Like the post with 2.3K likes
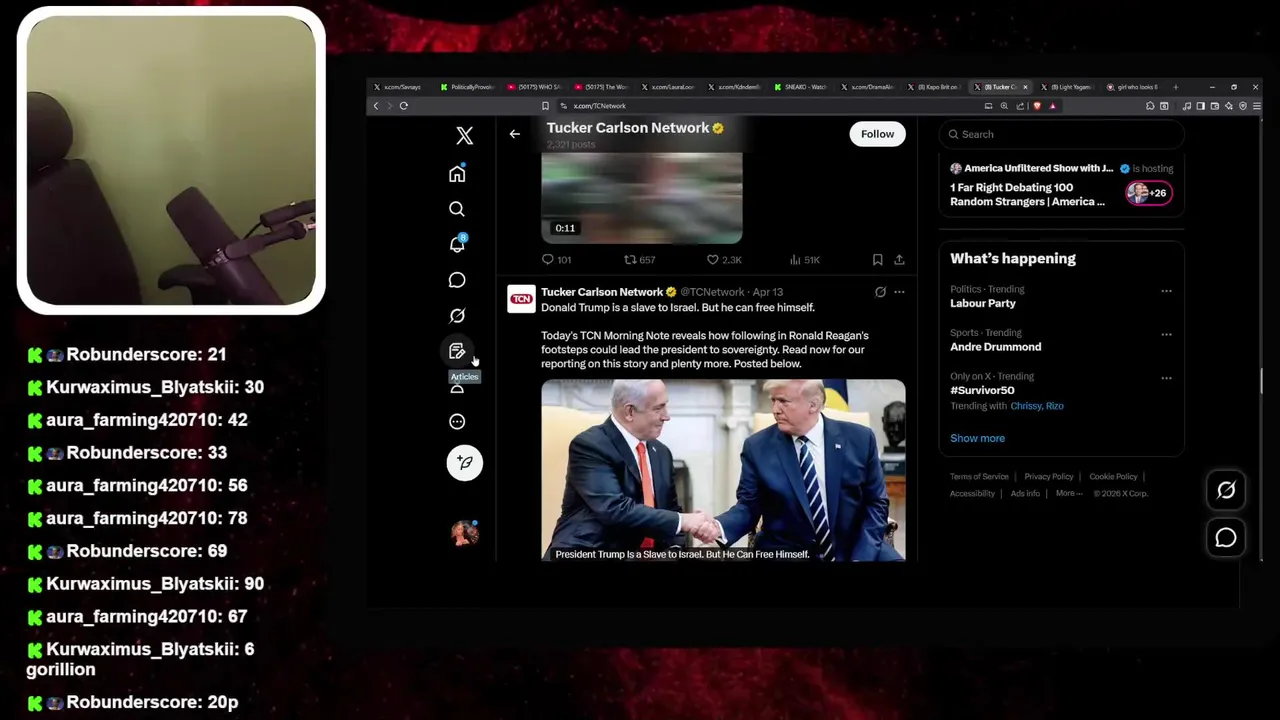1280x720 pixels. [724, 259]
